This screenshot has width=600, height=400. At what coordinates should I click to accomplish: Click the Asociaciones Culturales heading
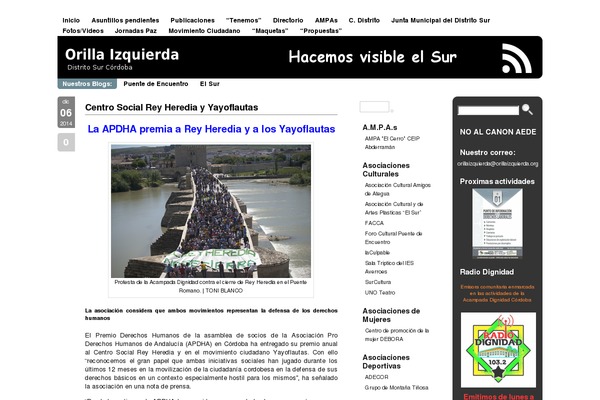(x=386, y=170)
